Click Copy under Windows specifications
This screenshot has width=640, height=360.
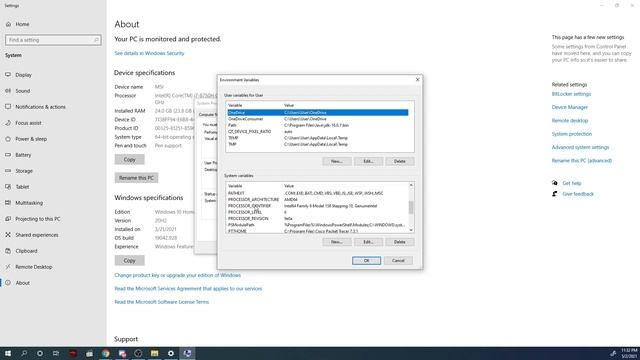click(x=129, y=260)
